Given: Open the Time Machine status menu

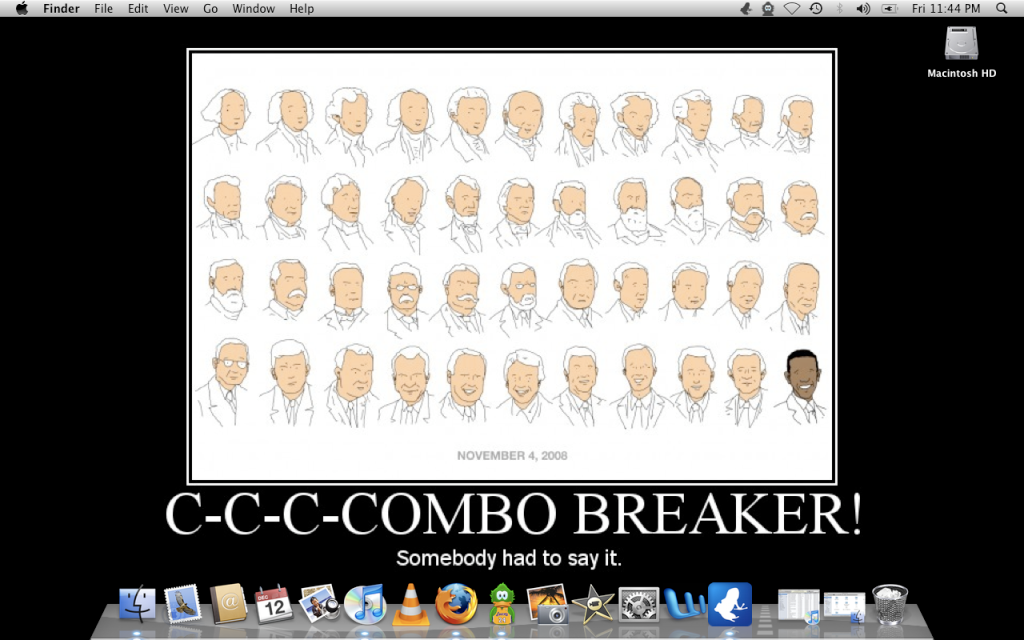Looking at the screenshot, I should [x=816, y=8].
